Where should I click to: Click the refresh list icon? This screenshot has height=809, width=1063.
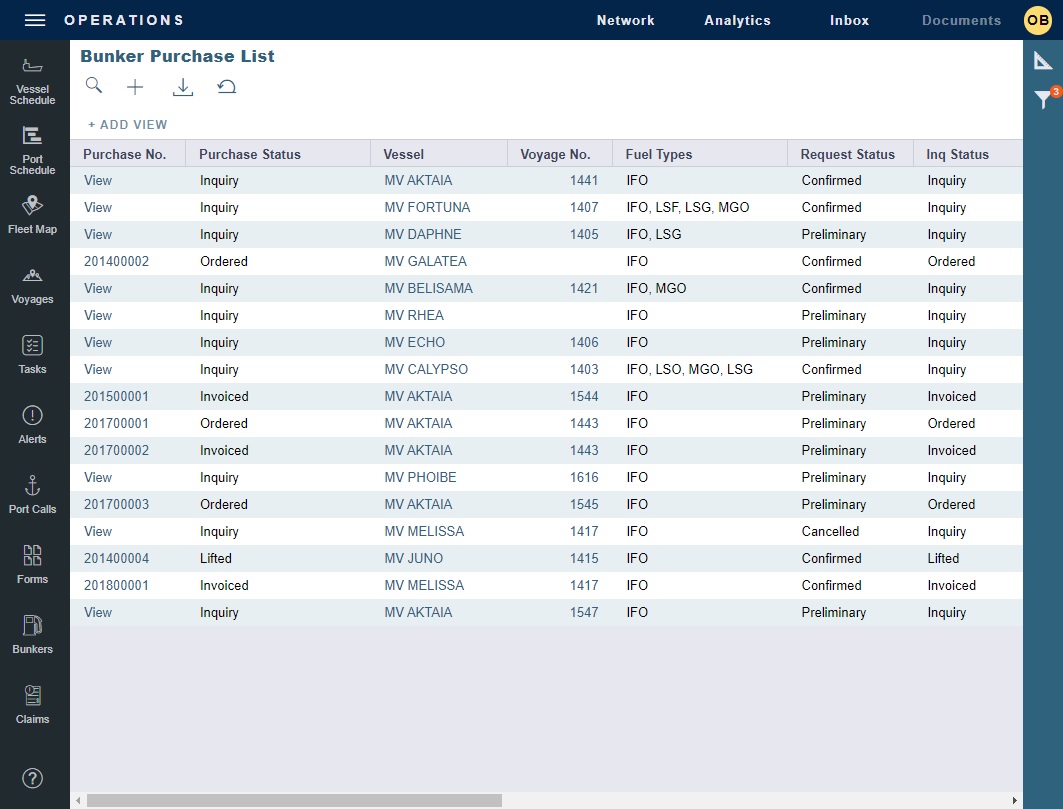227,87
